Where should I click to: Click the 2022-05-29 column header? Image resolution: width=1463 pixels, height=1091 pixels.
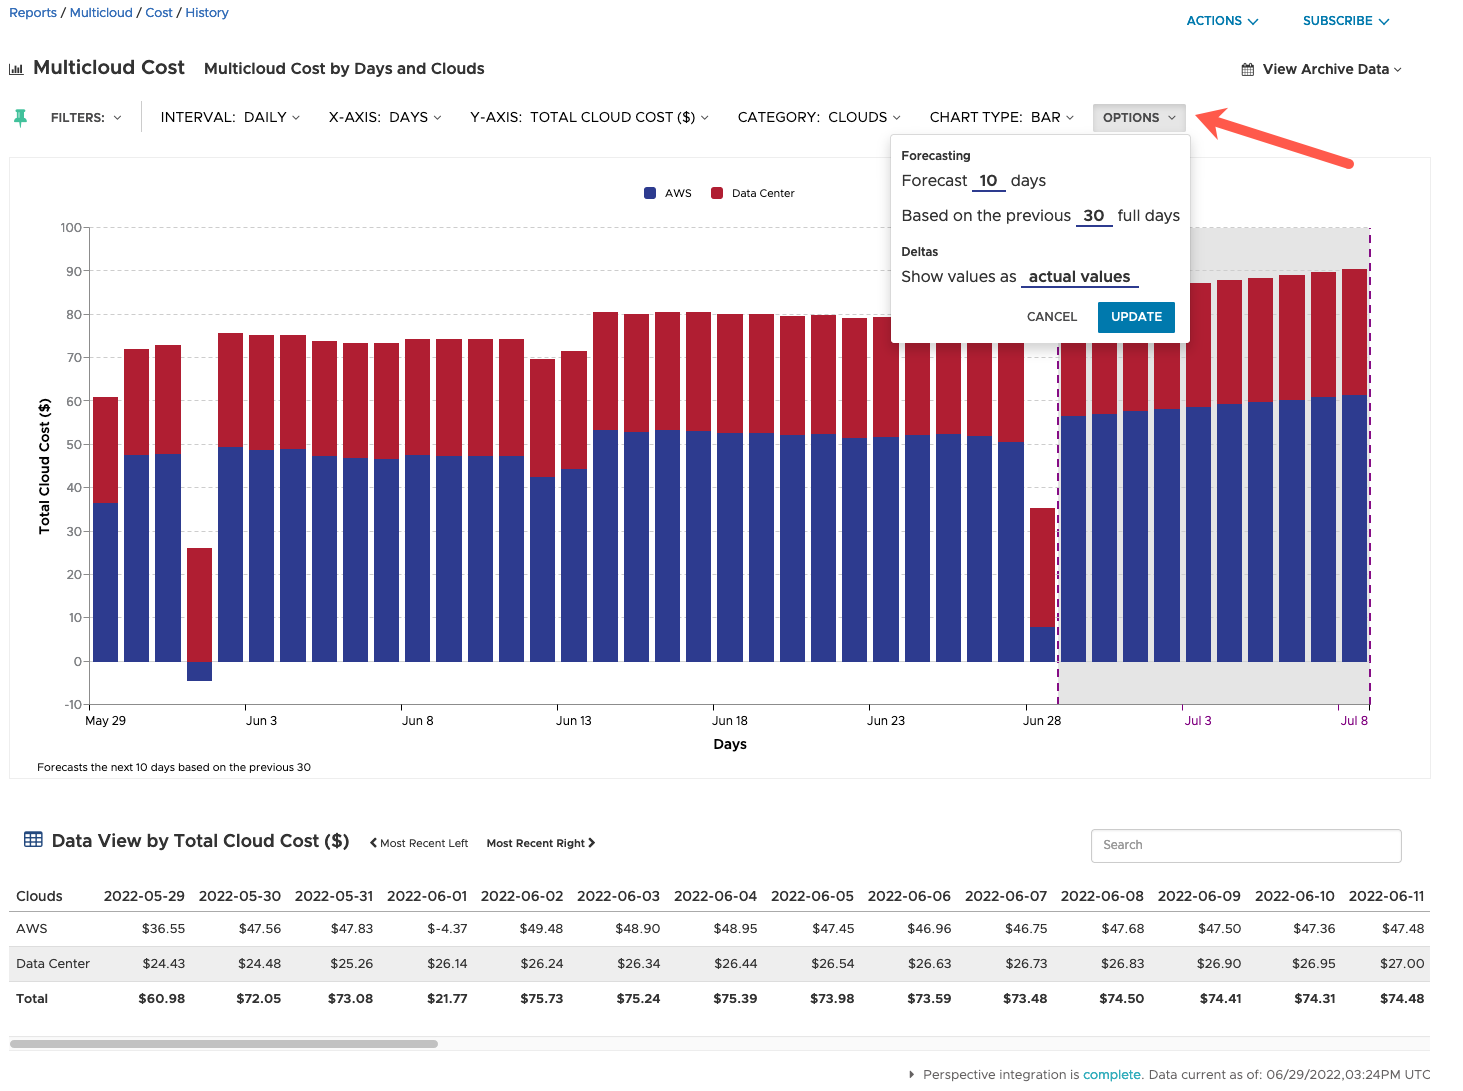[x=144, y=896]
